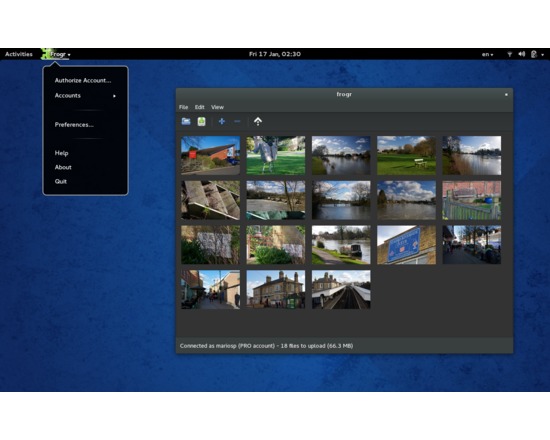Screen dimensions: 550x440
Task: Open the en keyboard language dropdown
Action: tap(487, 54)
